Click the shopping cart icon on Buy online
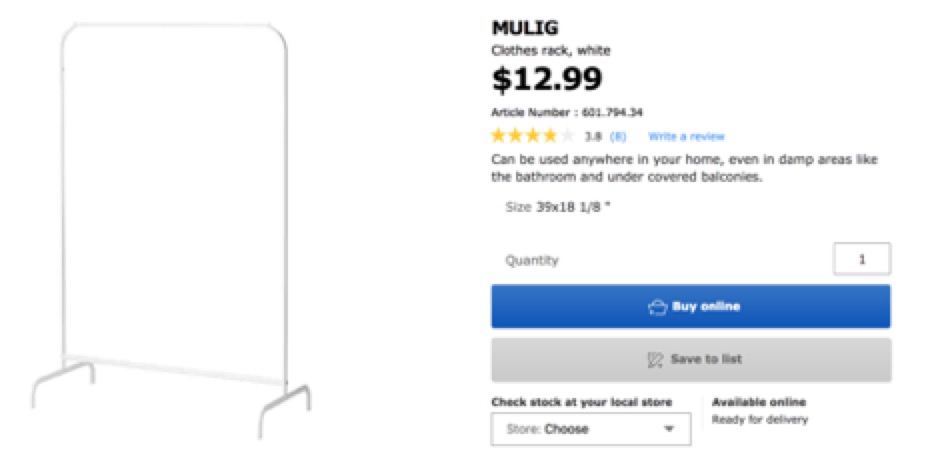 [x=657, y=307]
